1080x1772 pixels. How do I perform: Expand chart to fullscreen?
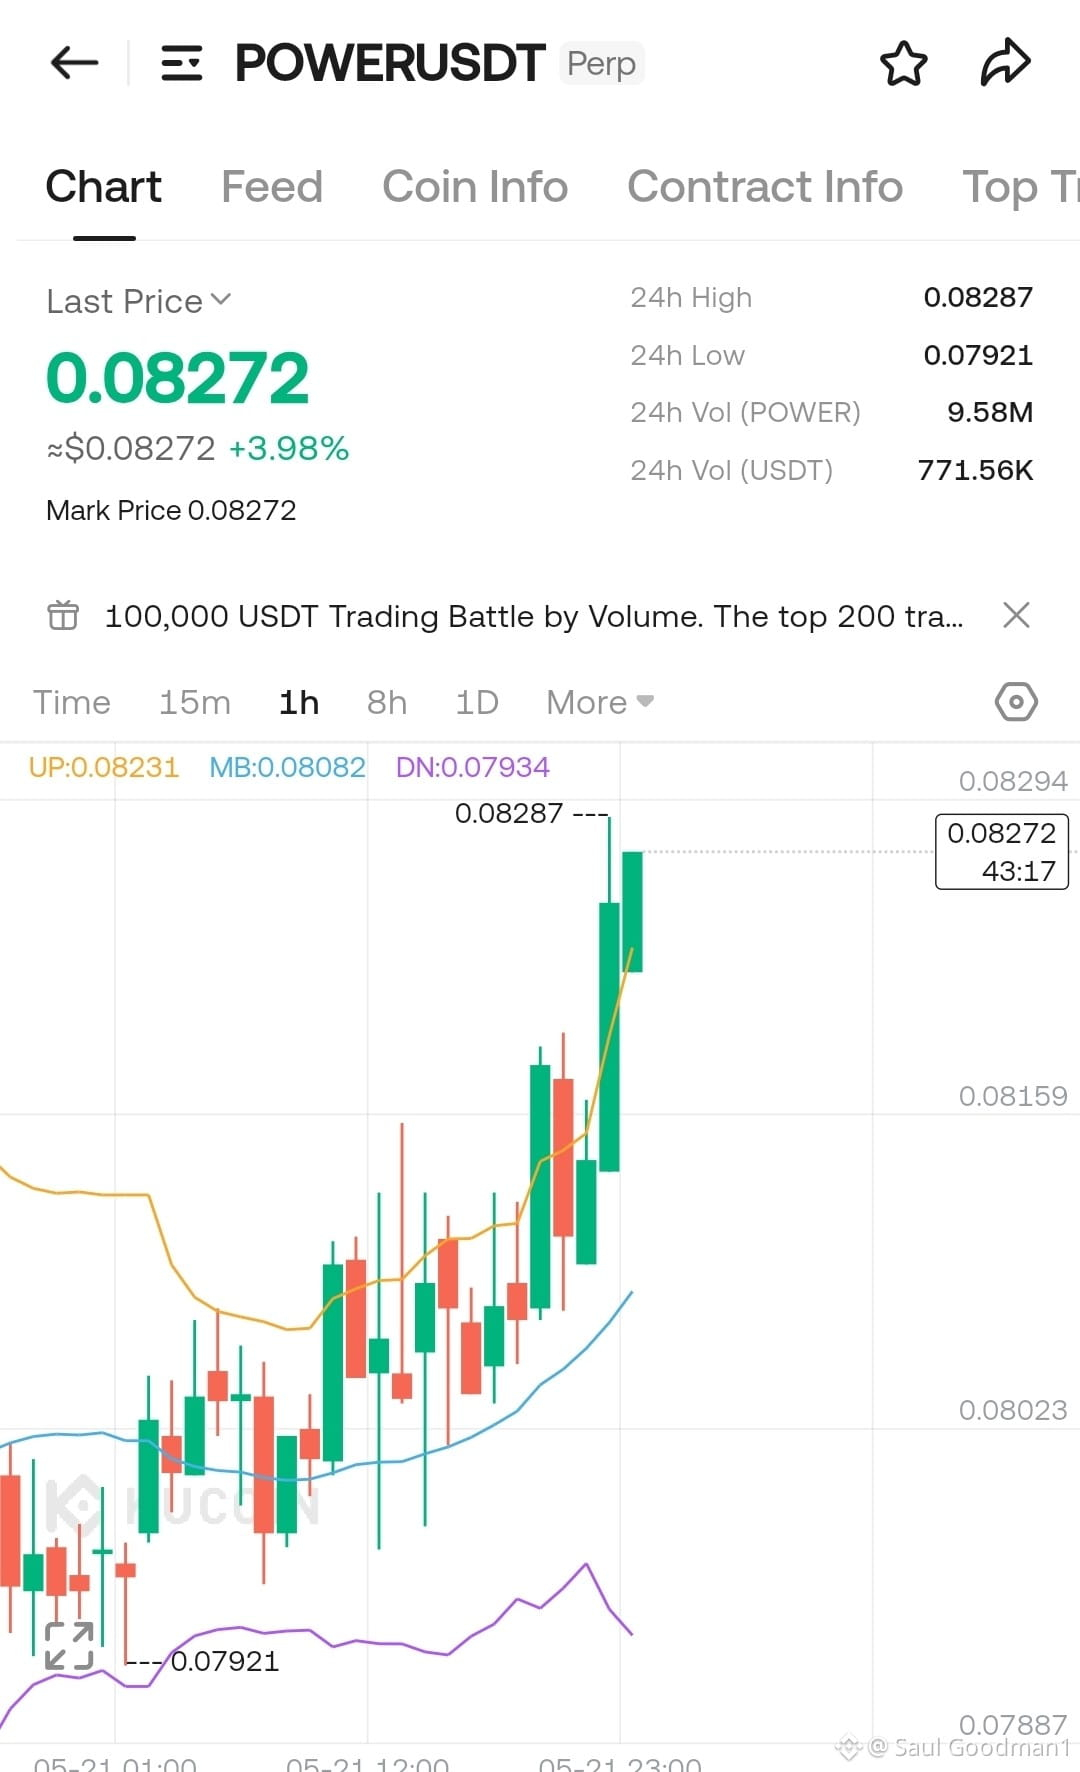[x=69, y=1646]
